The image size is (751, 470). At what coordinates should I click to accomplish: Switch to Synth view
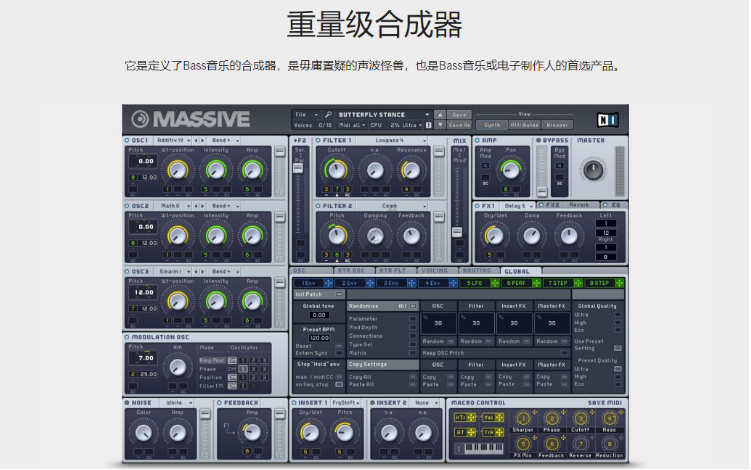(492, 125)
